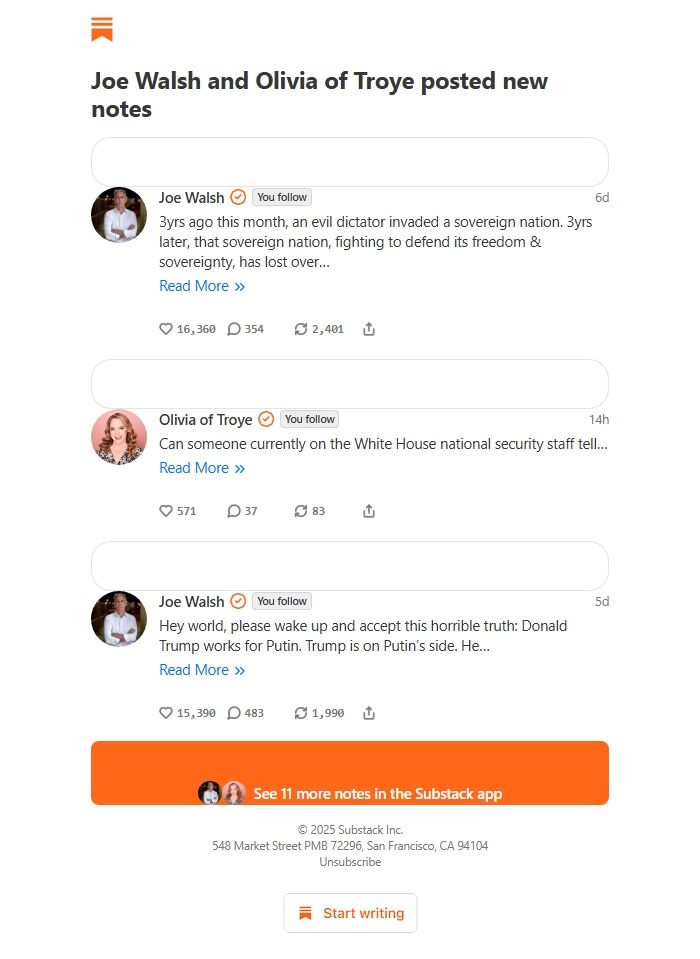The width and height of the screenshot is (700, 959).
Task: Open the Olivia of Troye author name
Action: 205,420
